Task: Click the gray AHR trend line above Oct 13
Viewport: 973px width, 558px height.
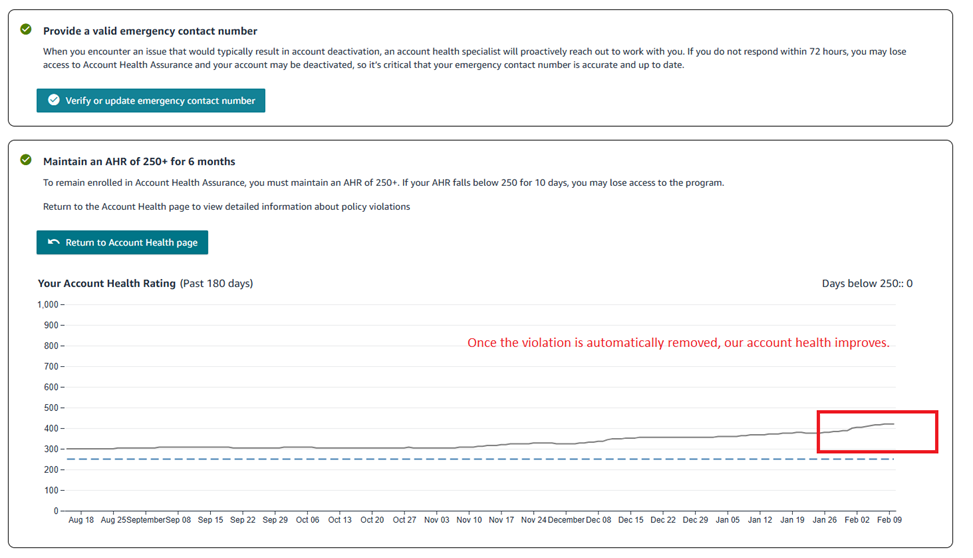Action: click(x=339, y=448)
